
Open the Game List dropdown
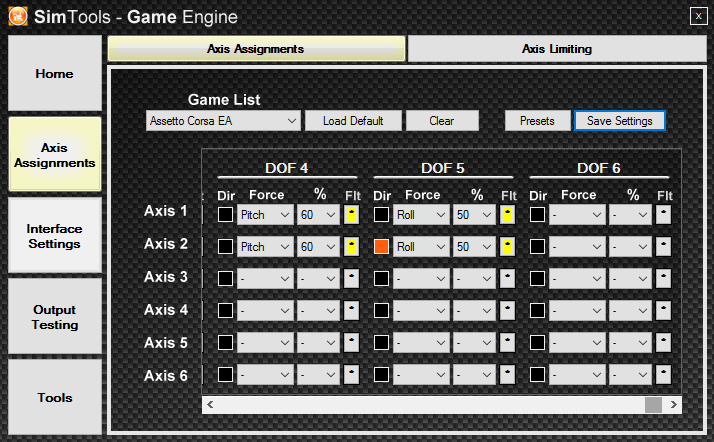(x=223, y=121)
